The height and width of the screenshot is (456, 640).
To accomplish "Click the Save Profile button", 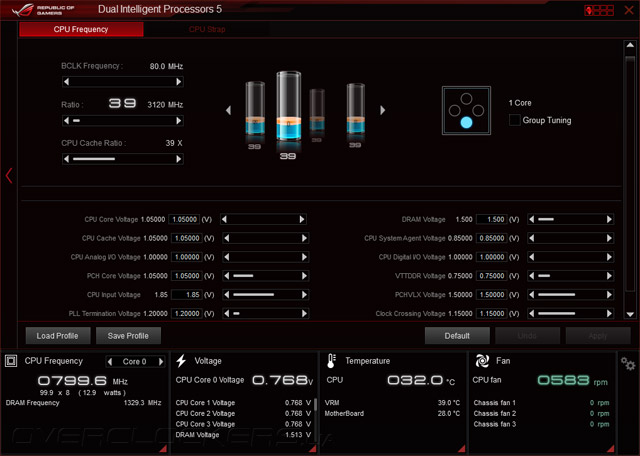I will coord(128,336).
